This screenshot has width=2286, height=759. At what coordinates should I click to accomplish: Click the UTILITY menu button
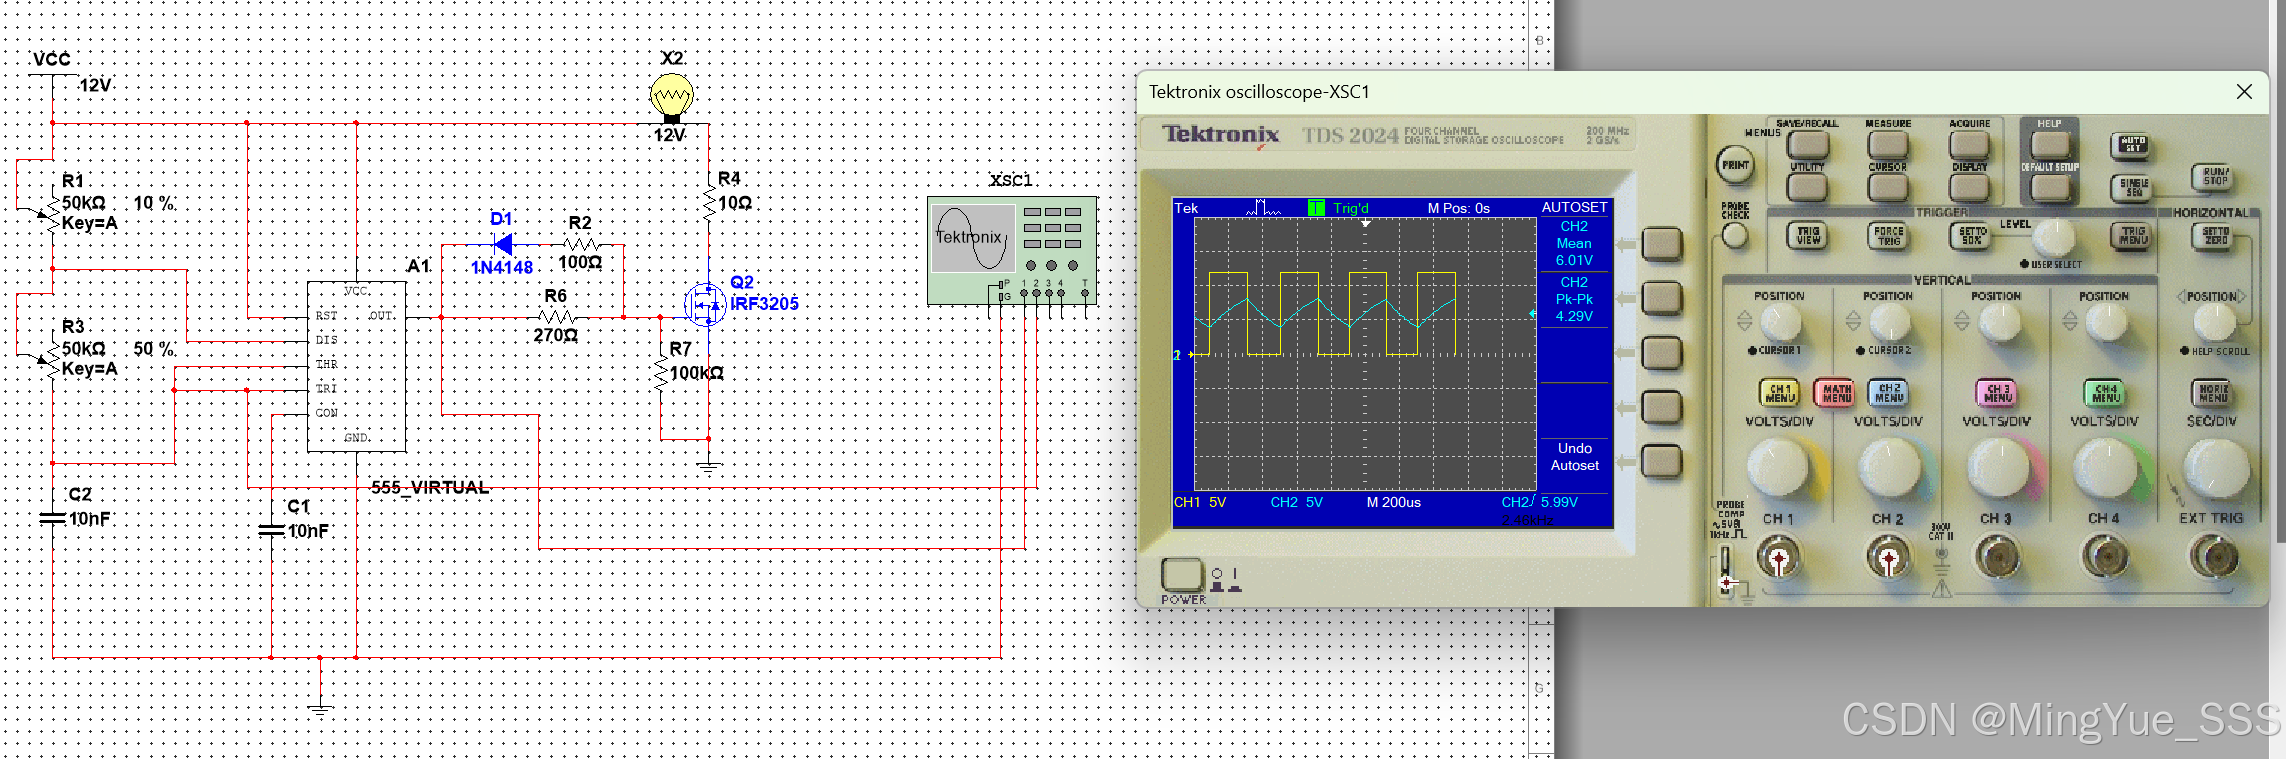click(x=1806, y=187)
